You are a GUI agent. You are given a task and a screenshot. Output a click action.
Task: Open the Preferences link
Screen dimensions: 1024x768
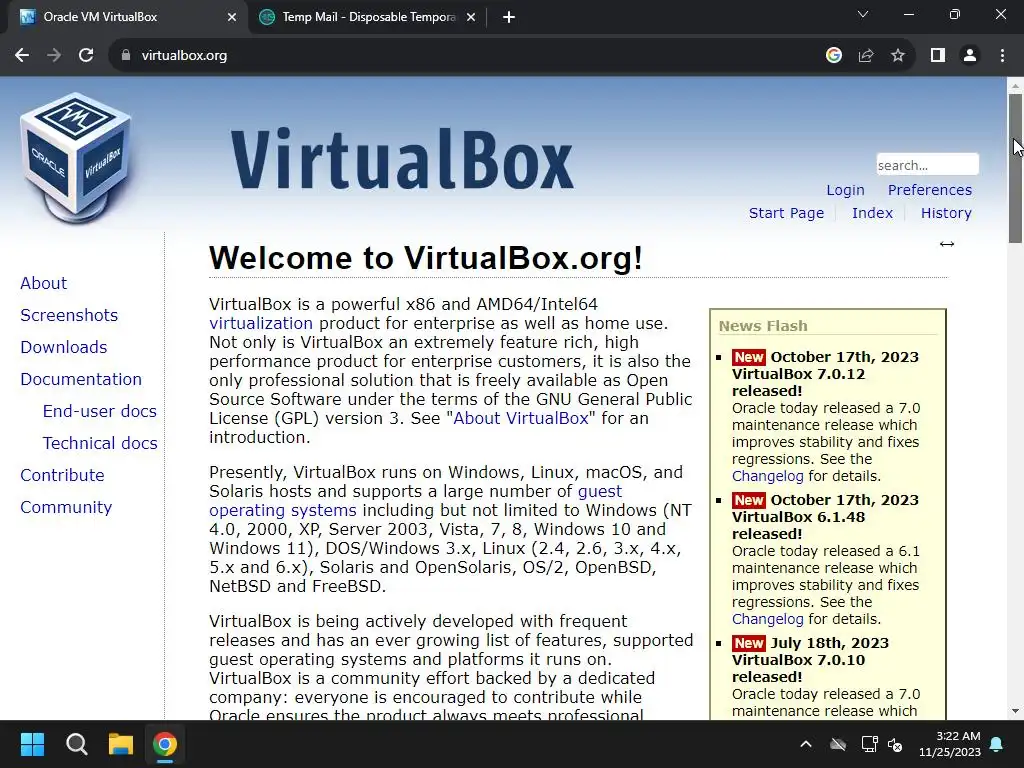(x=929, y=190)
